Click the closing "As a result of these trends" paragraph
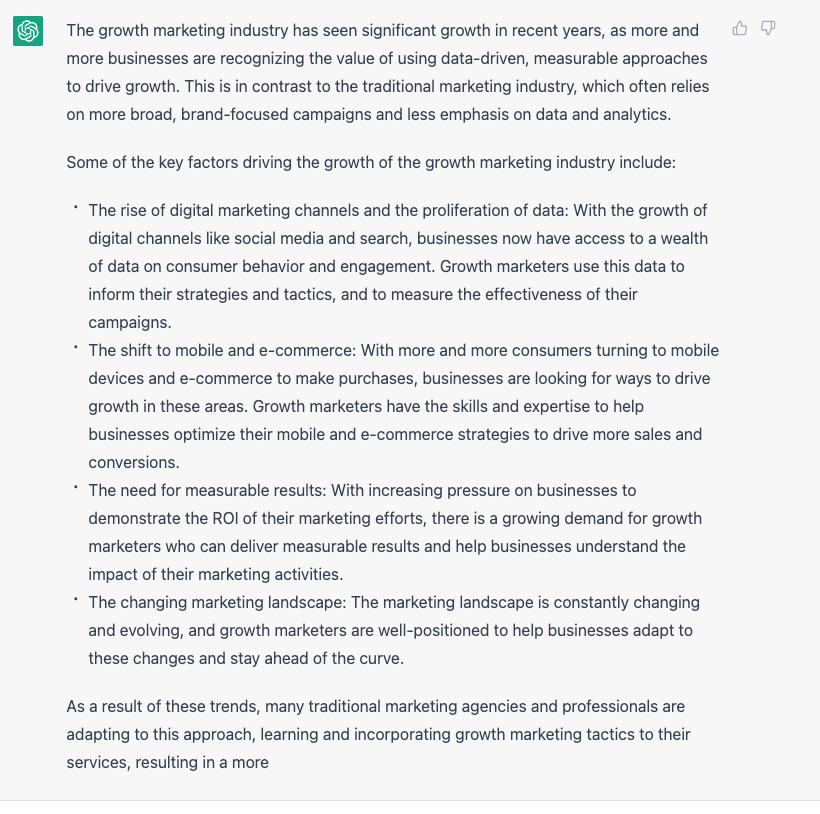 point(378,734)
